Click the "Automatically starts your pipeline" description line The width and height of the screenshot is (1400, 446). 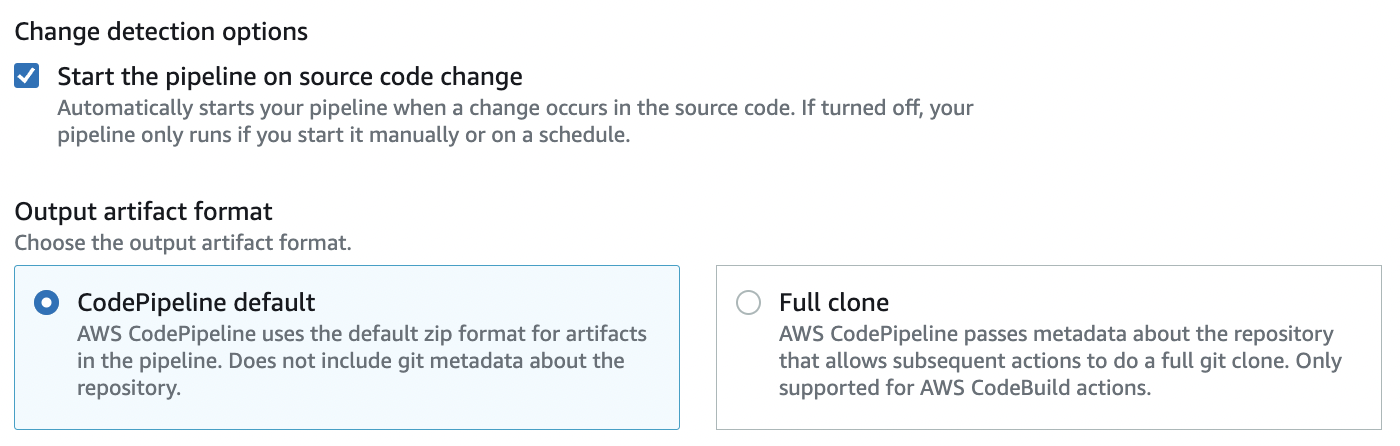400,107
